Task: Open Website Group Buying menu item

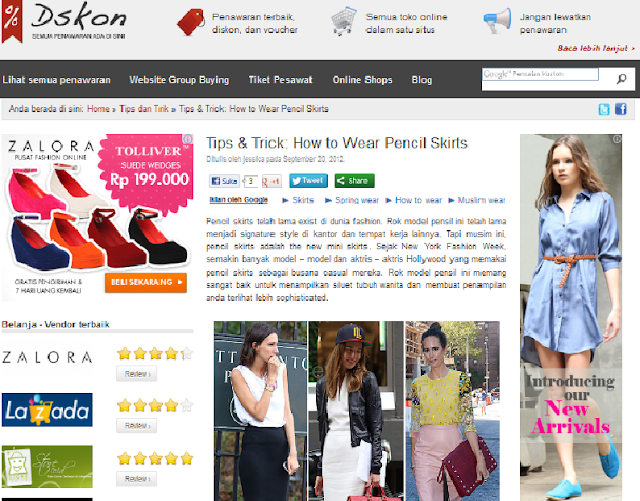Action: (179, 80)
